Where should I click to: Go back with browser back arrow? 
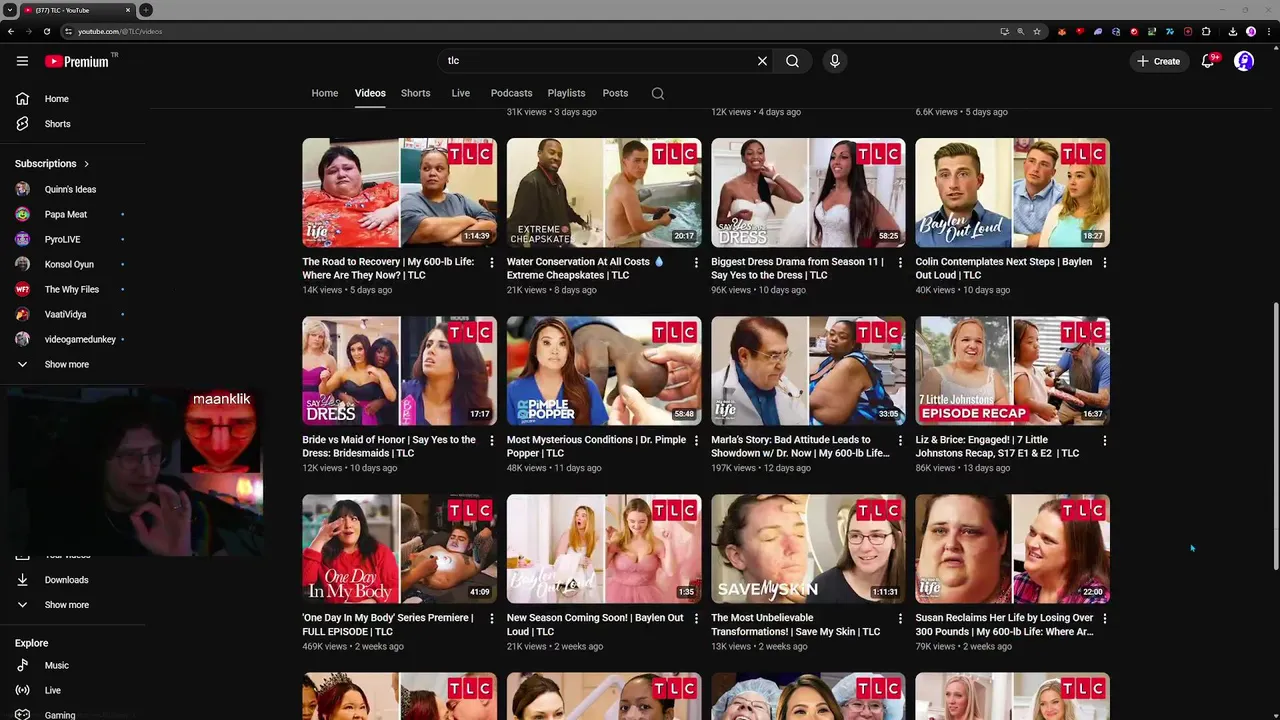[11, 31]
